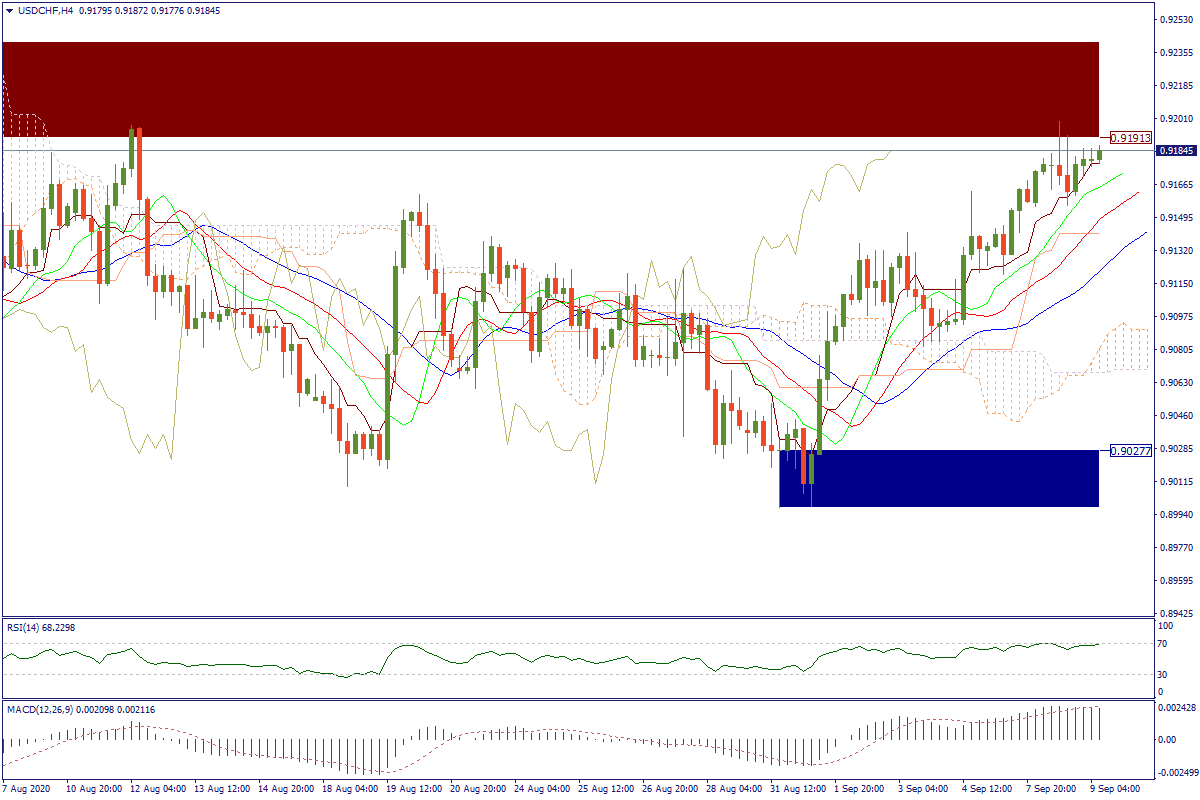Click the 1 Sep 20:00 time marker

click(857, 789)
